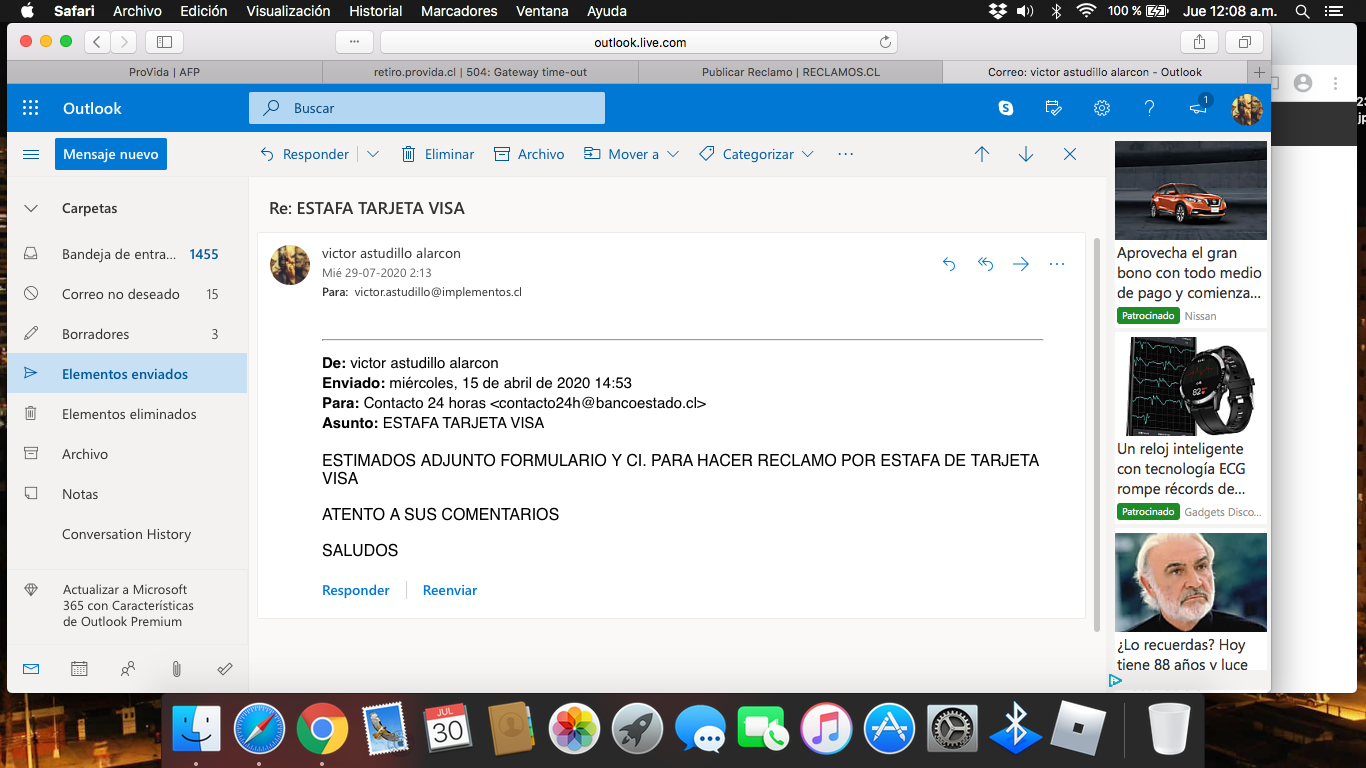
Task: Go to next message with down arrow
Action: click(1026, 154)
